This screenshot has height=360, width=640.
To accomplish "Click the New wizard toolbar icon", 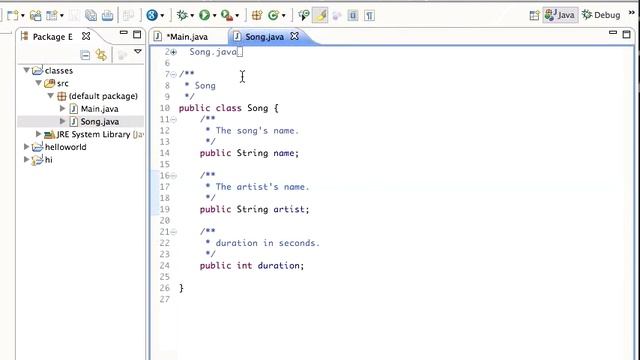I will 13,16.
